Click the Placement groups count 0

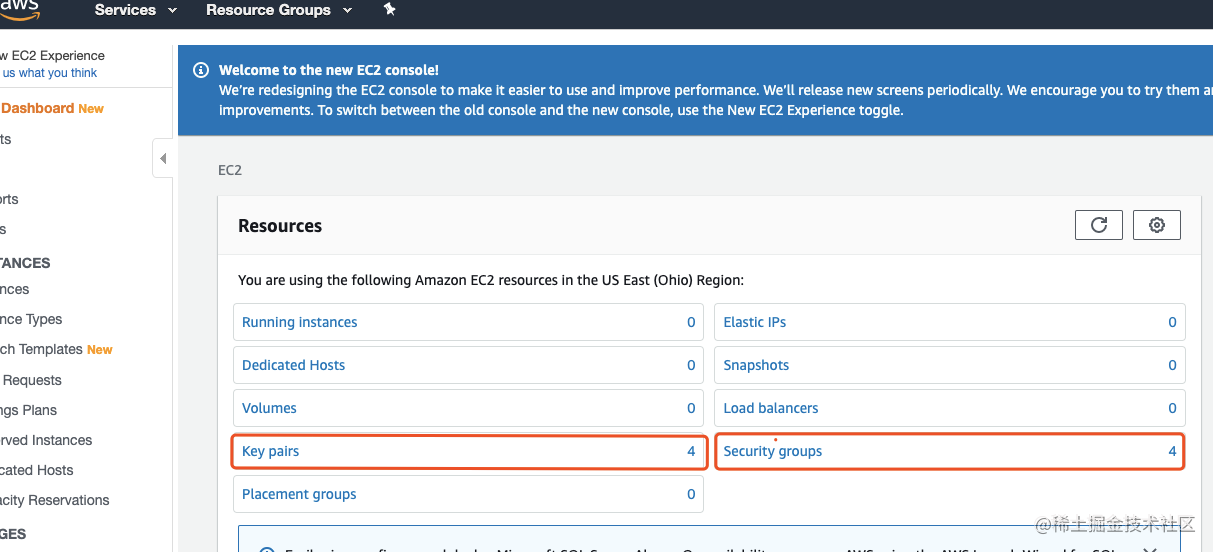click(691, 494)
